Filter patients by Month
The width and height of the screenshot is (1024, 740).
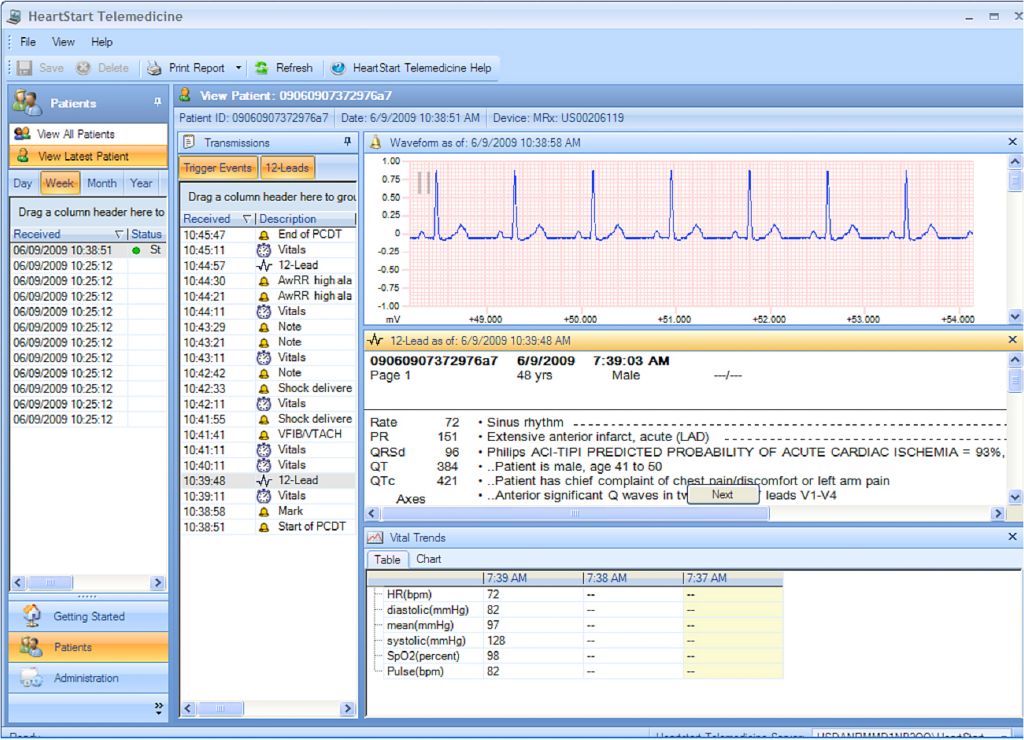[102, 184]
